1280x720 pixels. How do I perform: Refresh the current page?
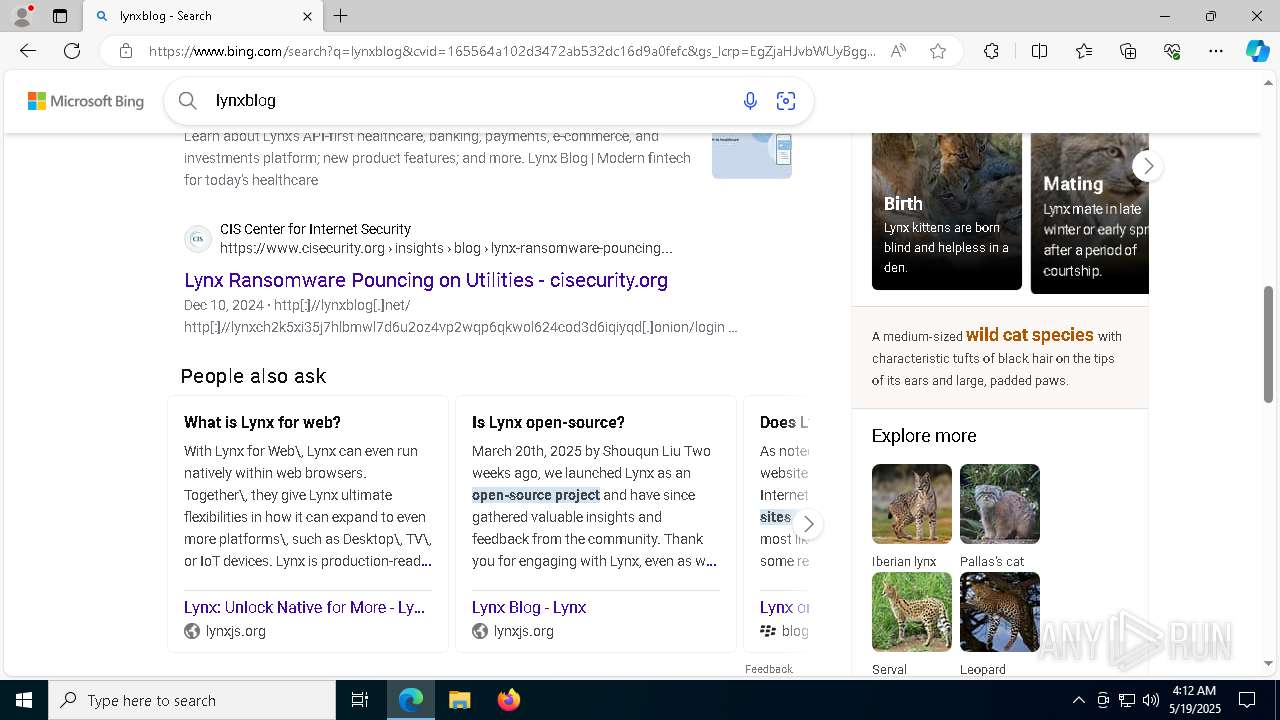(x=72, y=51)
